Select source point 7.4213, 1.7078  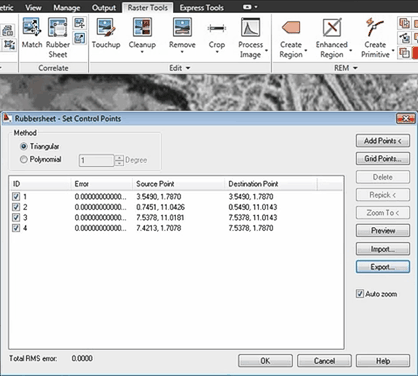[159, 228]
